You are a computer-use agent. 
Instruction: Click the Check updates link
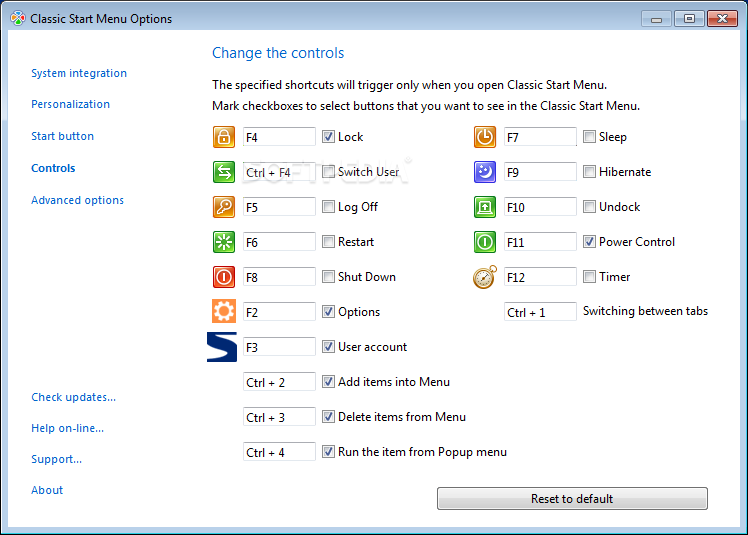pos(73,397)
